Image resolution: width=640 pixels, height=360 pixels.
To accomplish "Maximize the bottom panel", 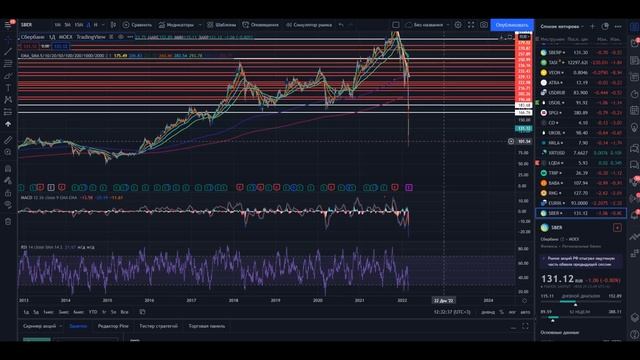I will tap(525, 326).
